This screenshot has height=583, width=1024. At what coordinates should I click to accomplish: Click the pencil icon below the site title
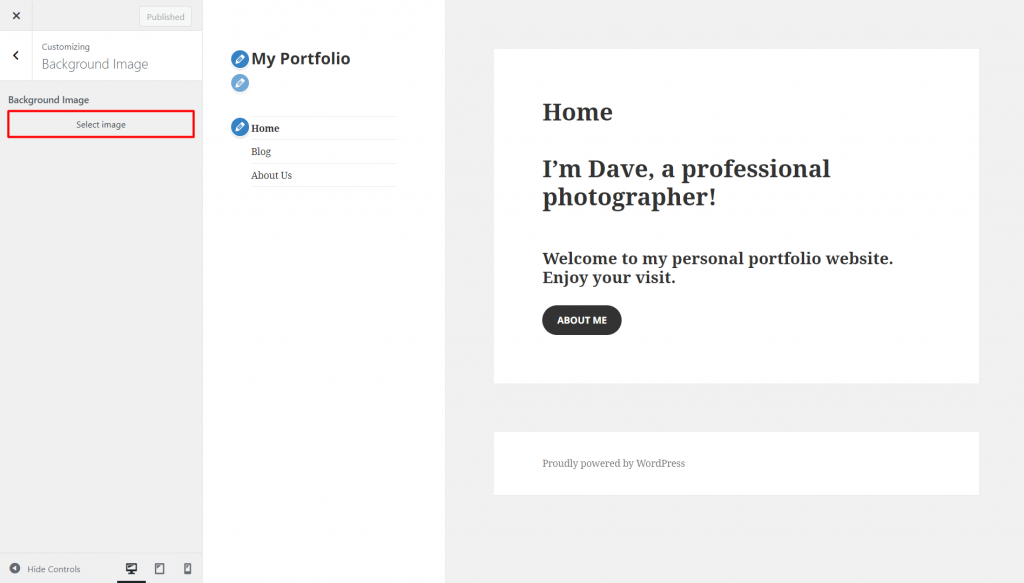click(x=239, y=83)
